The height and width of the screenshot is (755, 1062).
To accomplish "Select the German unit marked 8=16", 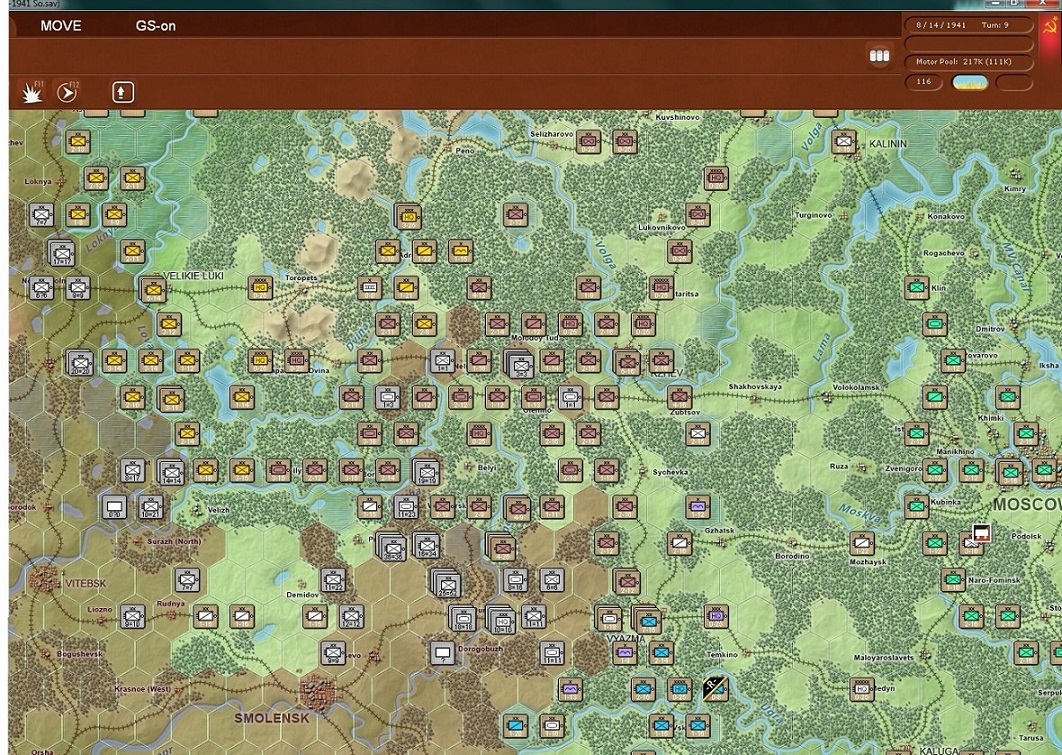I will 515,580.
